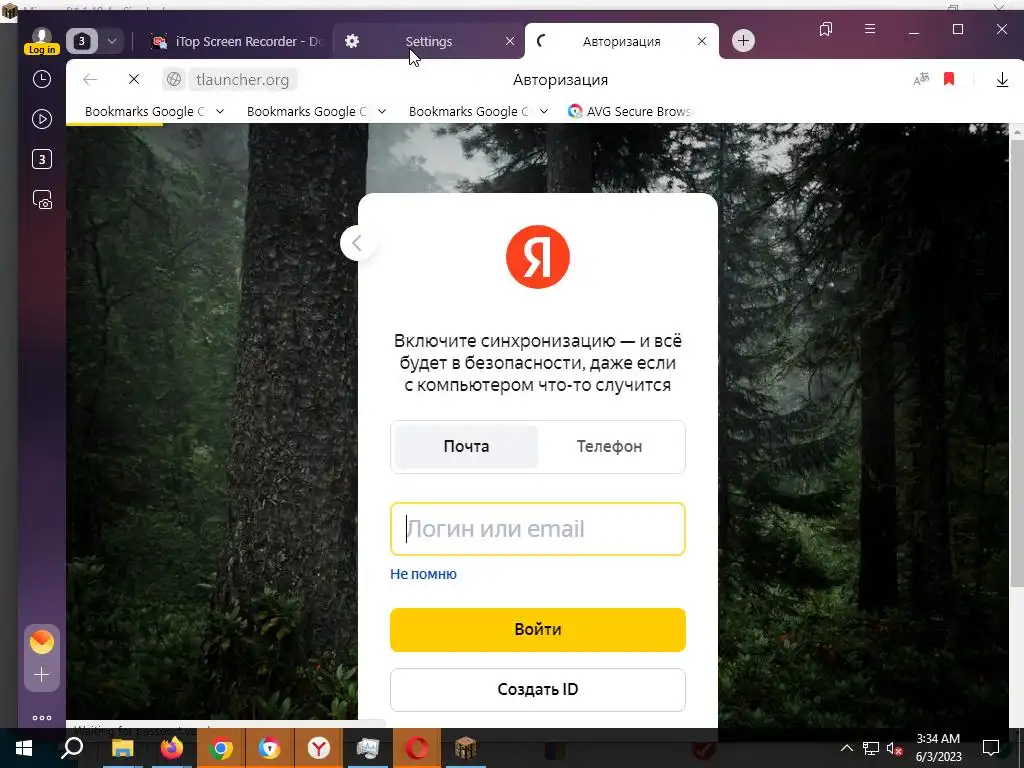Stop page loading with the X button
Screen dimensions: 1024x768
pyautogui.click(x=134, y=79)
